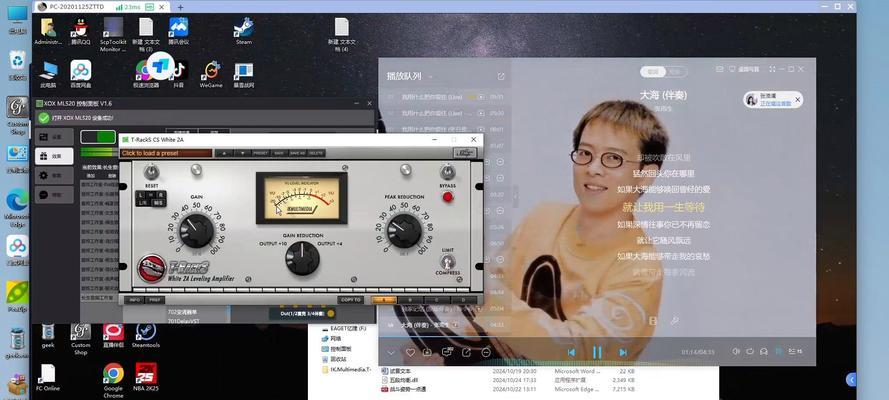This screenshot has width=889, height=400.
Task: Open the 腾讯会议 desktop shortcut
Action: [x=179, y=32]
